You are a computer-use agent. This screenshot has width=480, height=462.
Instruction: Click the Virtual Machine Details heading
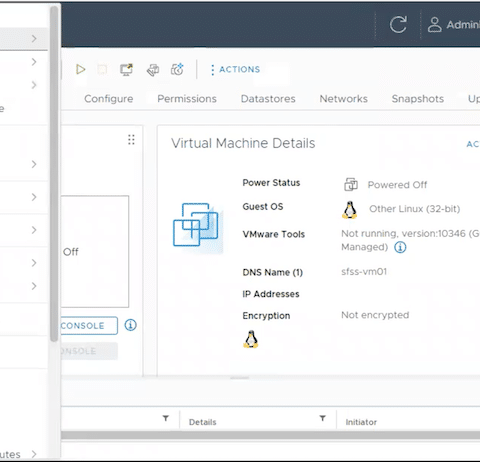point(243,143)
